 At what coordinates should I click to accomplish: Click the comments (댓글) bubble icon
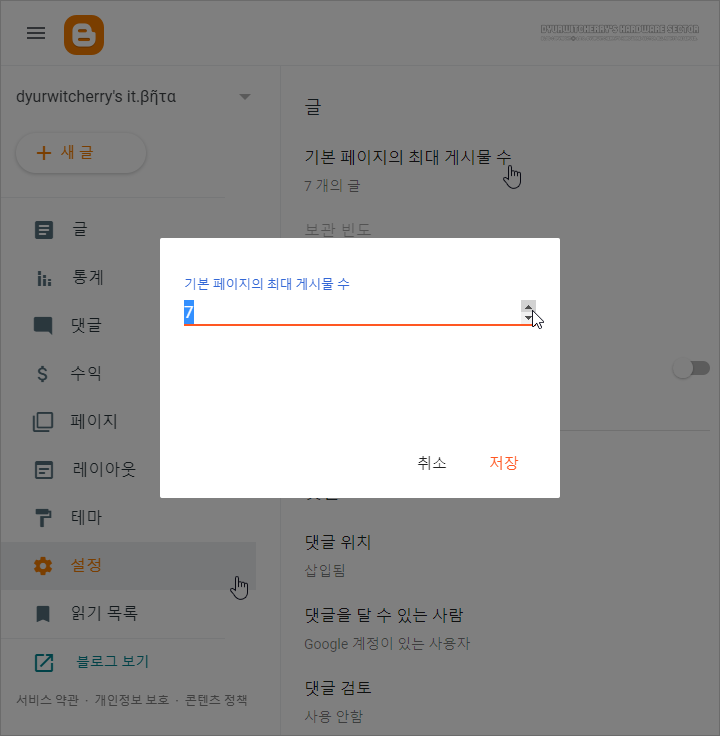point(43,325)
